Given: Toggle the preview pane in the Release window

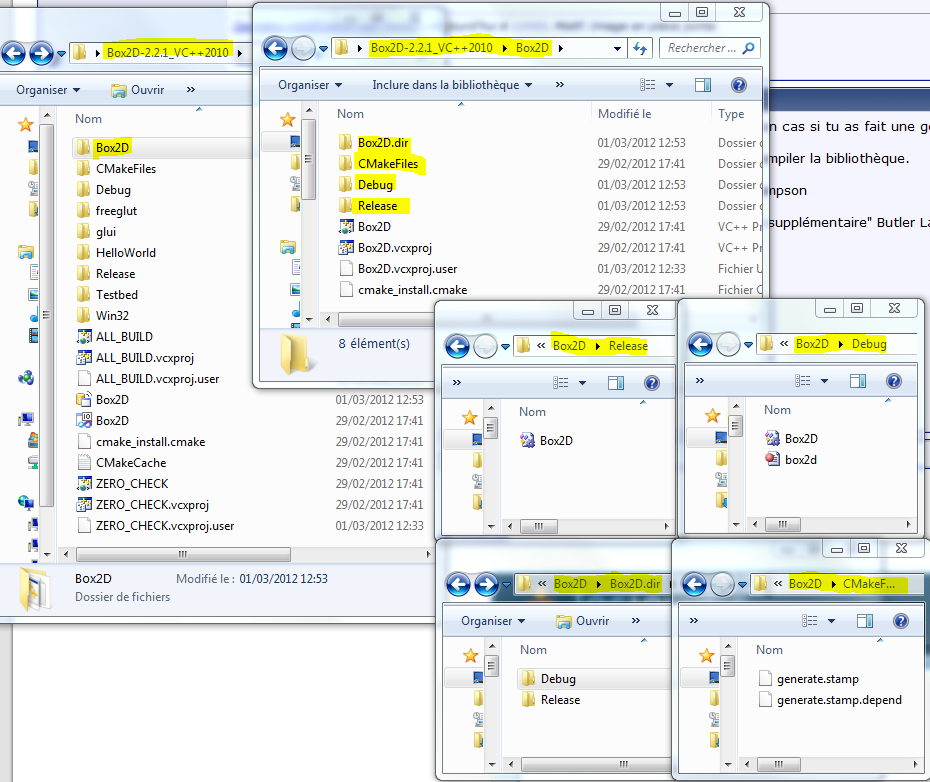Looking at the screenshot, I should [616, 383].
